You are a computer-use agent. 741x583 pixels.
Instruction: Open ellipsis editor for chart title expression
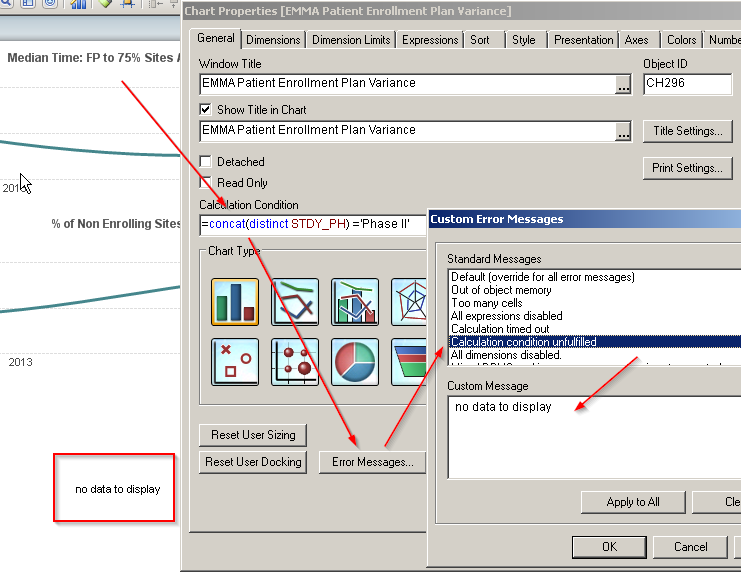coord(623,131)
